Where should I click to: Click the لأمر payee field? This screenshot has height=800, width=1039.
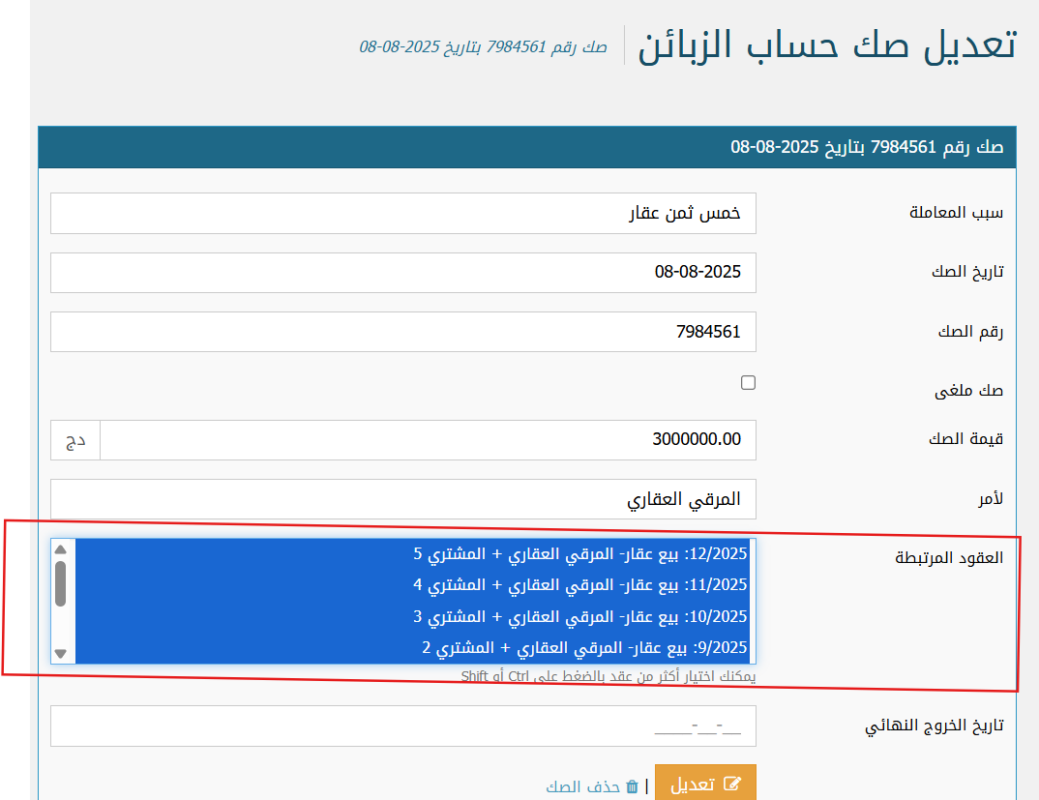tap(403, 499)
